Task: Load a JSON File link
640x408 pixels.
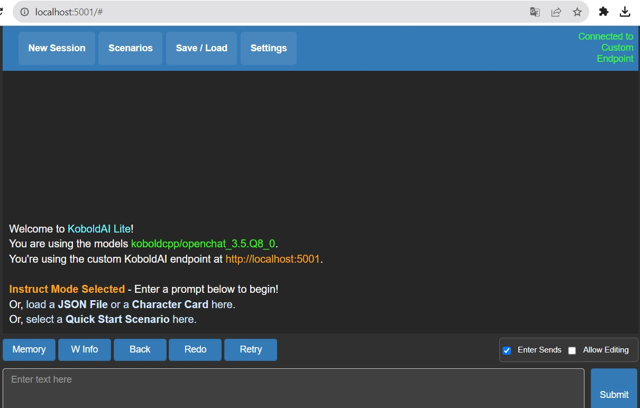Action: click(x=82, y=304)
